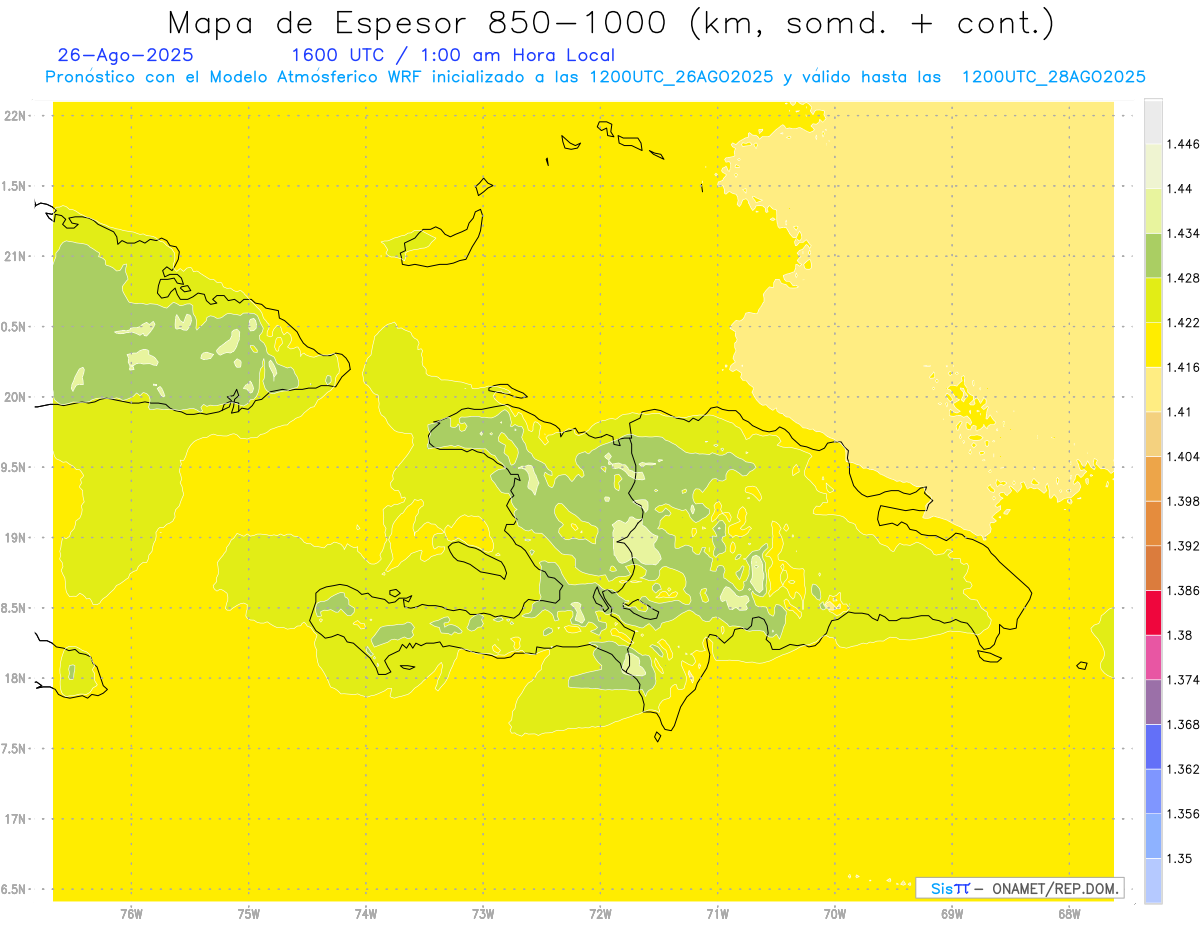Click the legend value "1.374"
The height and width of the screenshot is (927, 1200).
(x=1183, y=680)
